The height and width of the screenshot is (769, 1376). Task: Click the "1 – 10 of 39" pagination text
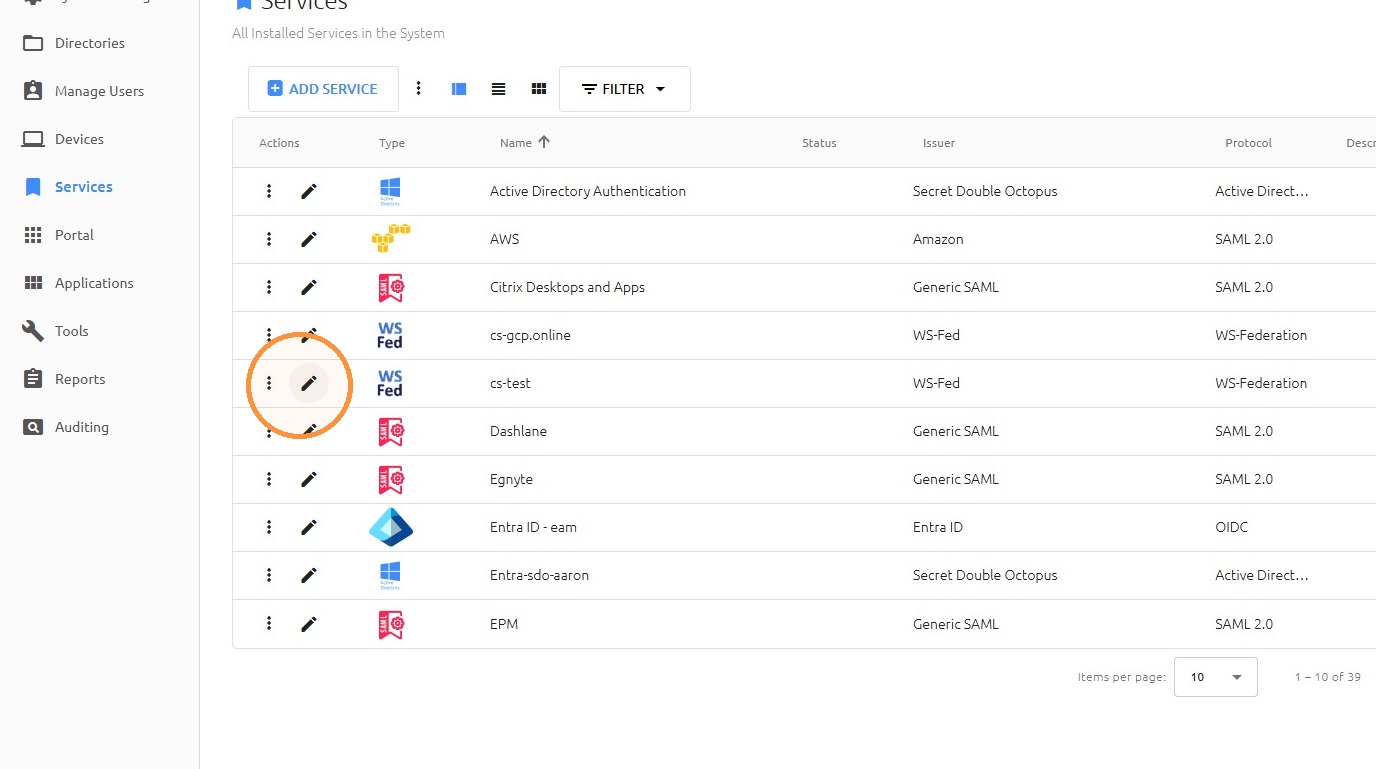coord(1327,677)
